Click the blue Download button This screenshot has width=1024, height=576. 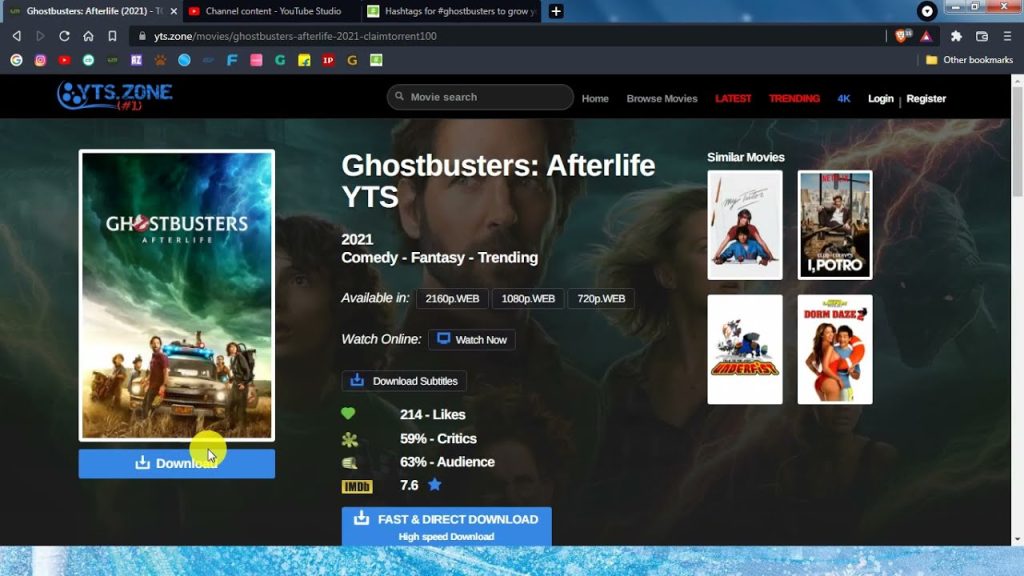(176, 463)
